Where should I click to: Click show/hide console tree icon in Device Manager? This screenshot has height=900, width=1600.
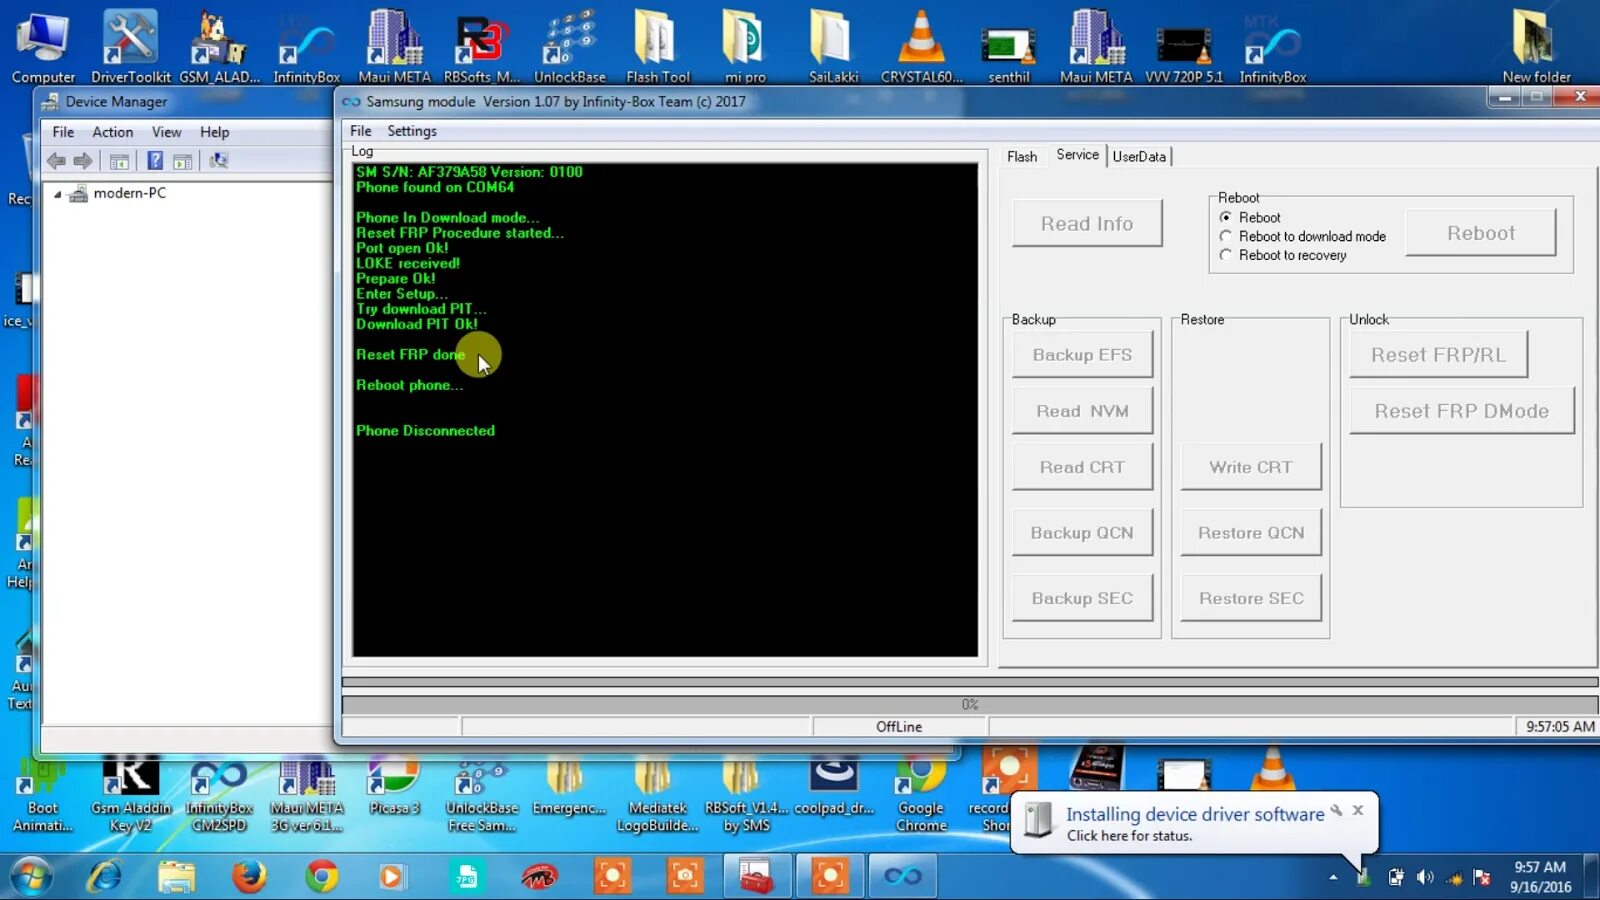point(119,161)
